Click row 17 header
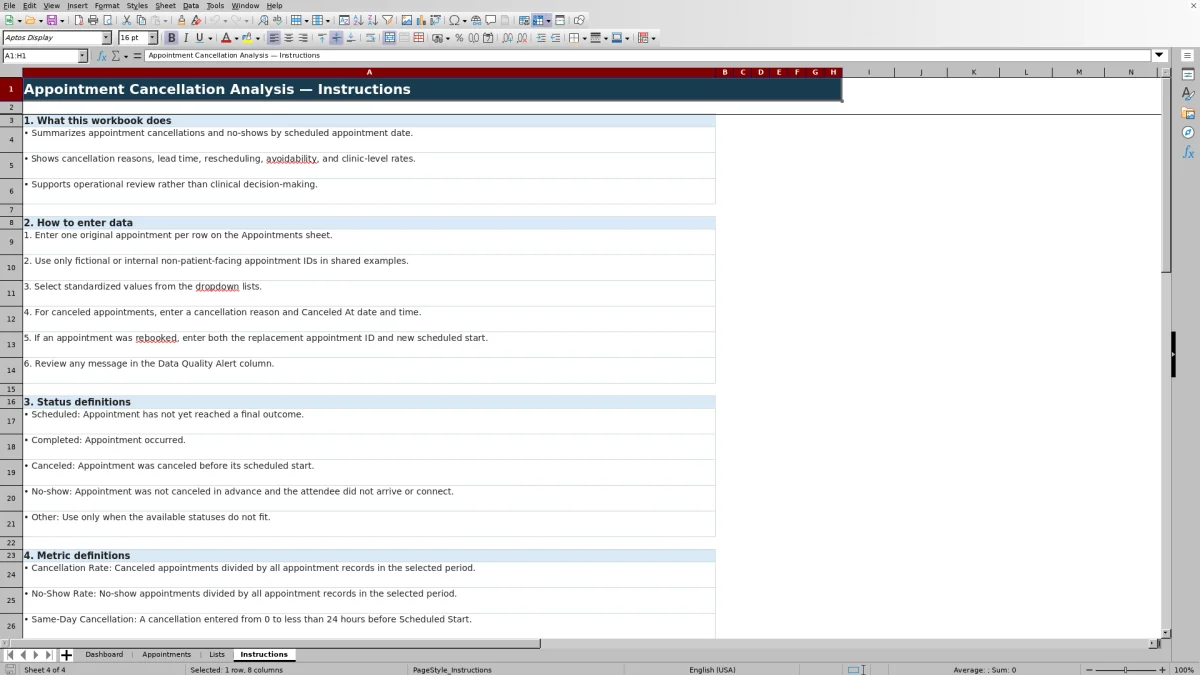Image resolution: width=1200 pixels, height=675 pixels. point(11,421)
